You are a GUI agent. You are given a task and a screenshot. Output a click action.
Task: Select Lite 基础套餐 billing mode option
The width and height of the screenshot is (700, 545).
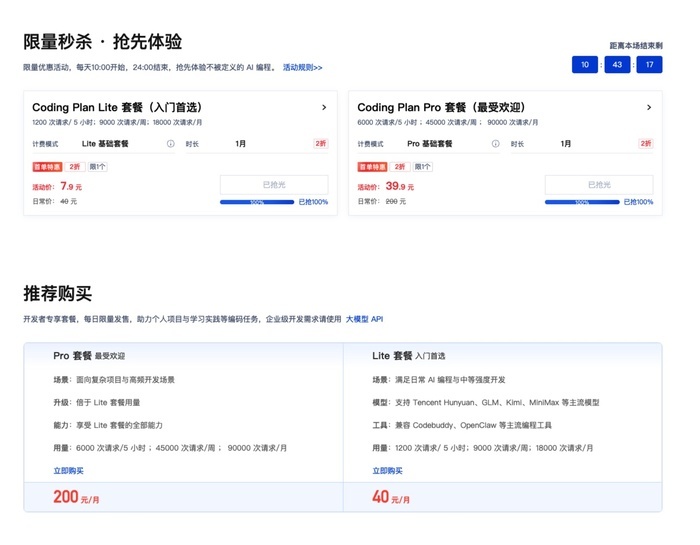click(105, 144)
